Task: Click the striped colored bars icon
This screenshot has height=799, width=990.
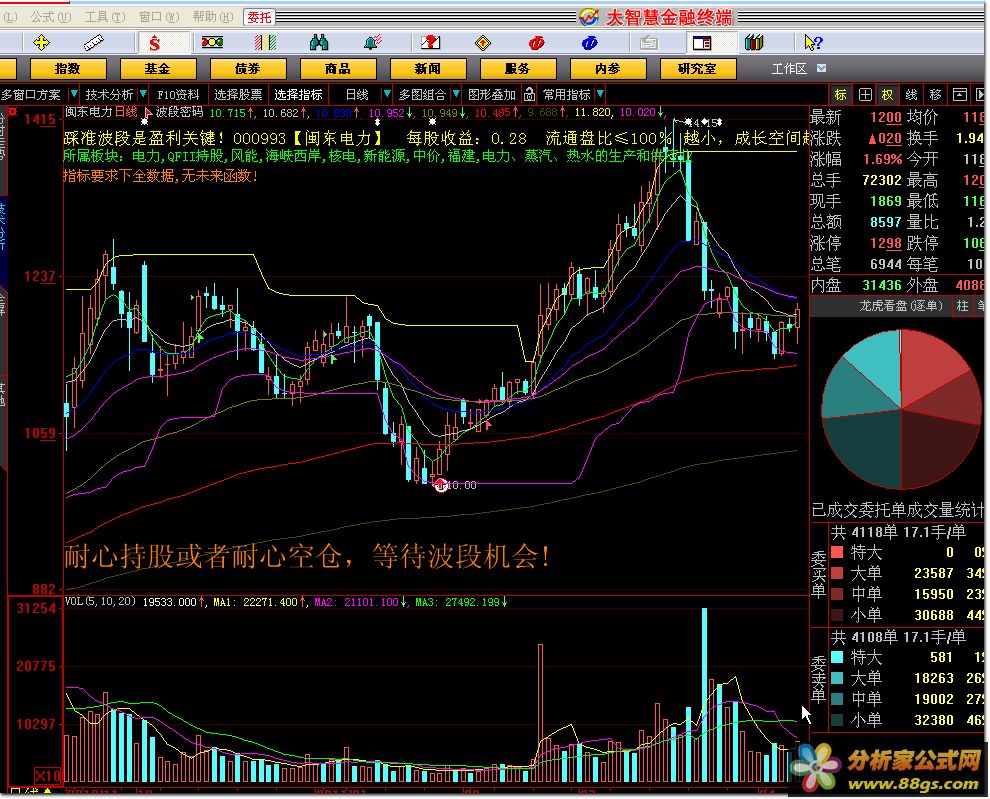Action: [265, 42]
